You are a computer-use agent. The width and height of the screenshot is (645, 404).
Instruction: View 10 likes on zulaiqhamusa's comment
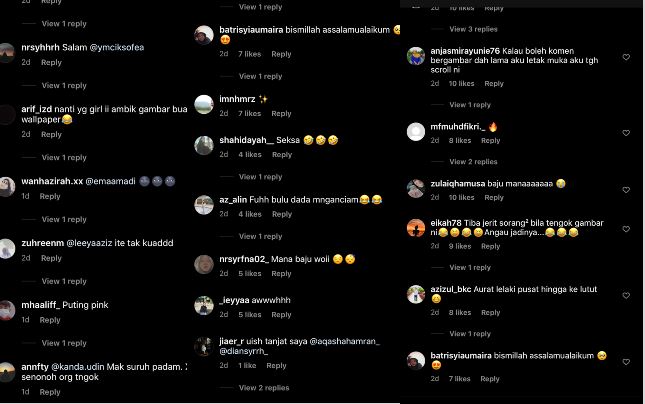tap(461, 197)
